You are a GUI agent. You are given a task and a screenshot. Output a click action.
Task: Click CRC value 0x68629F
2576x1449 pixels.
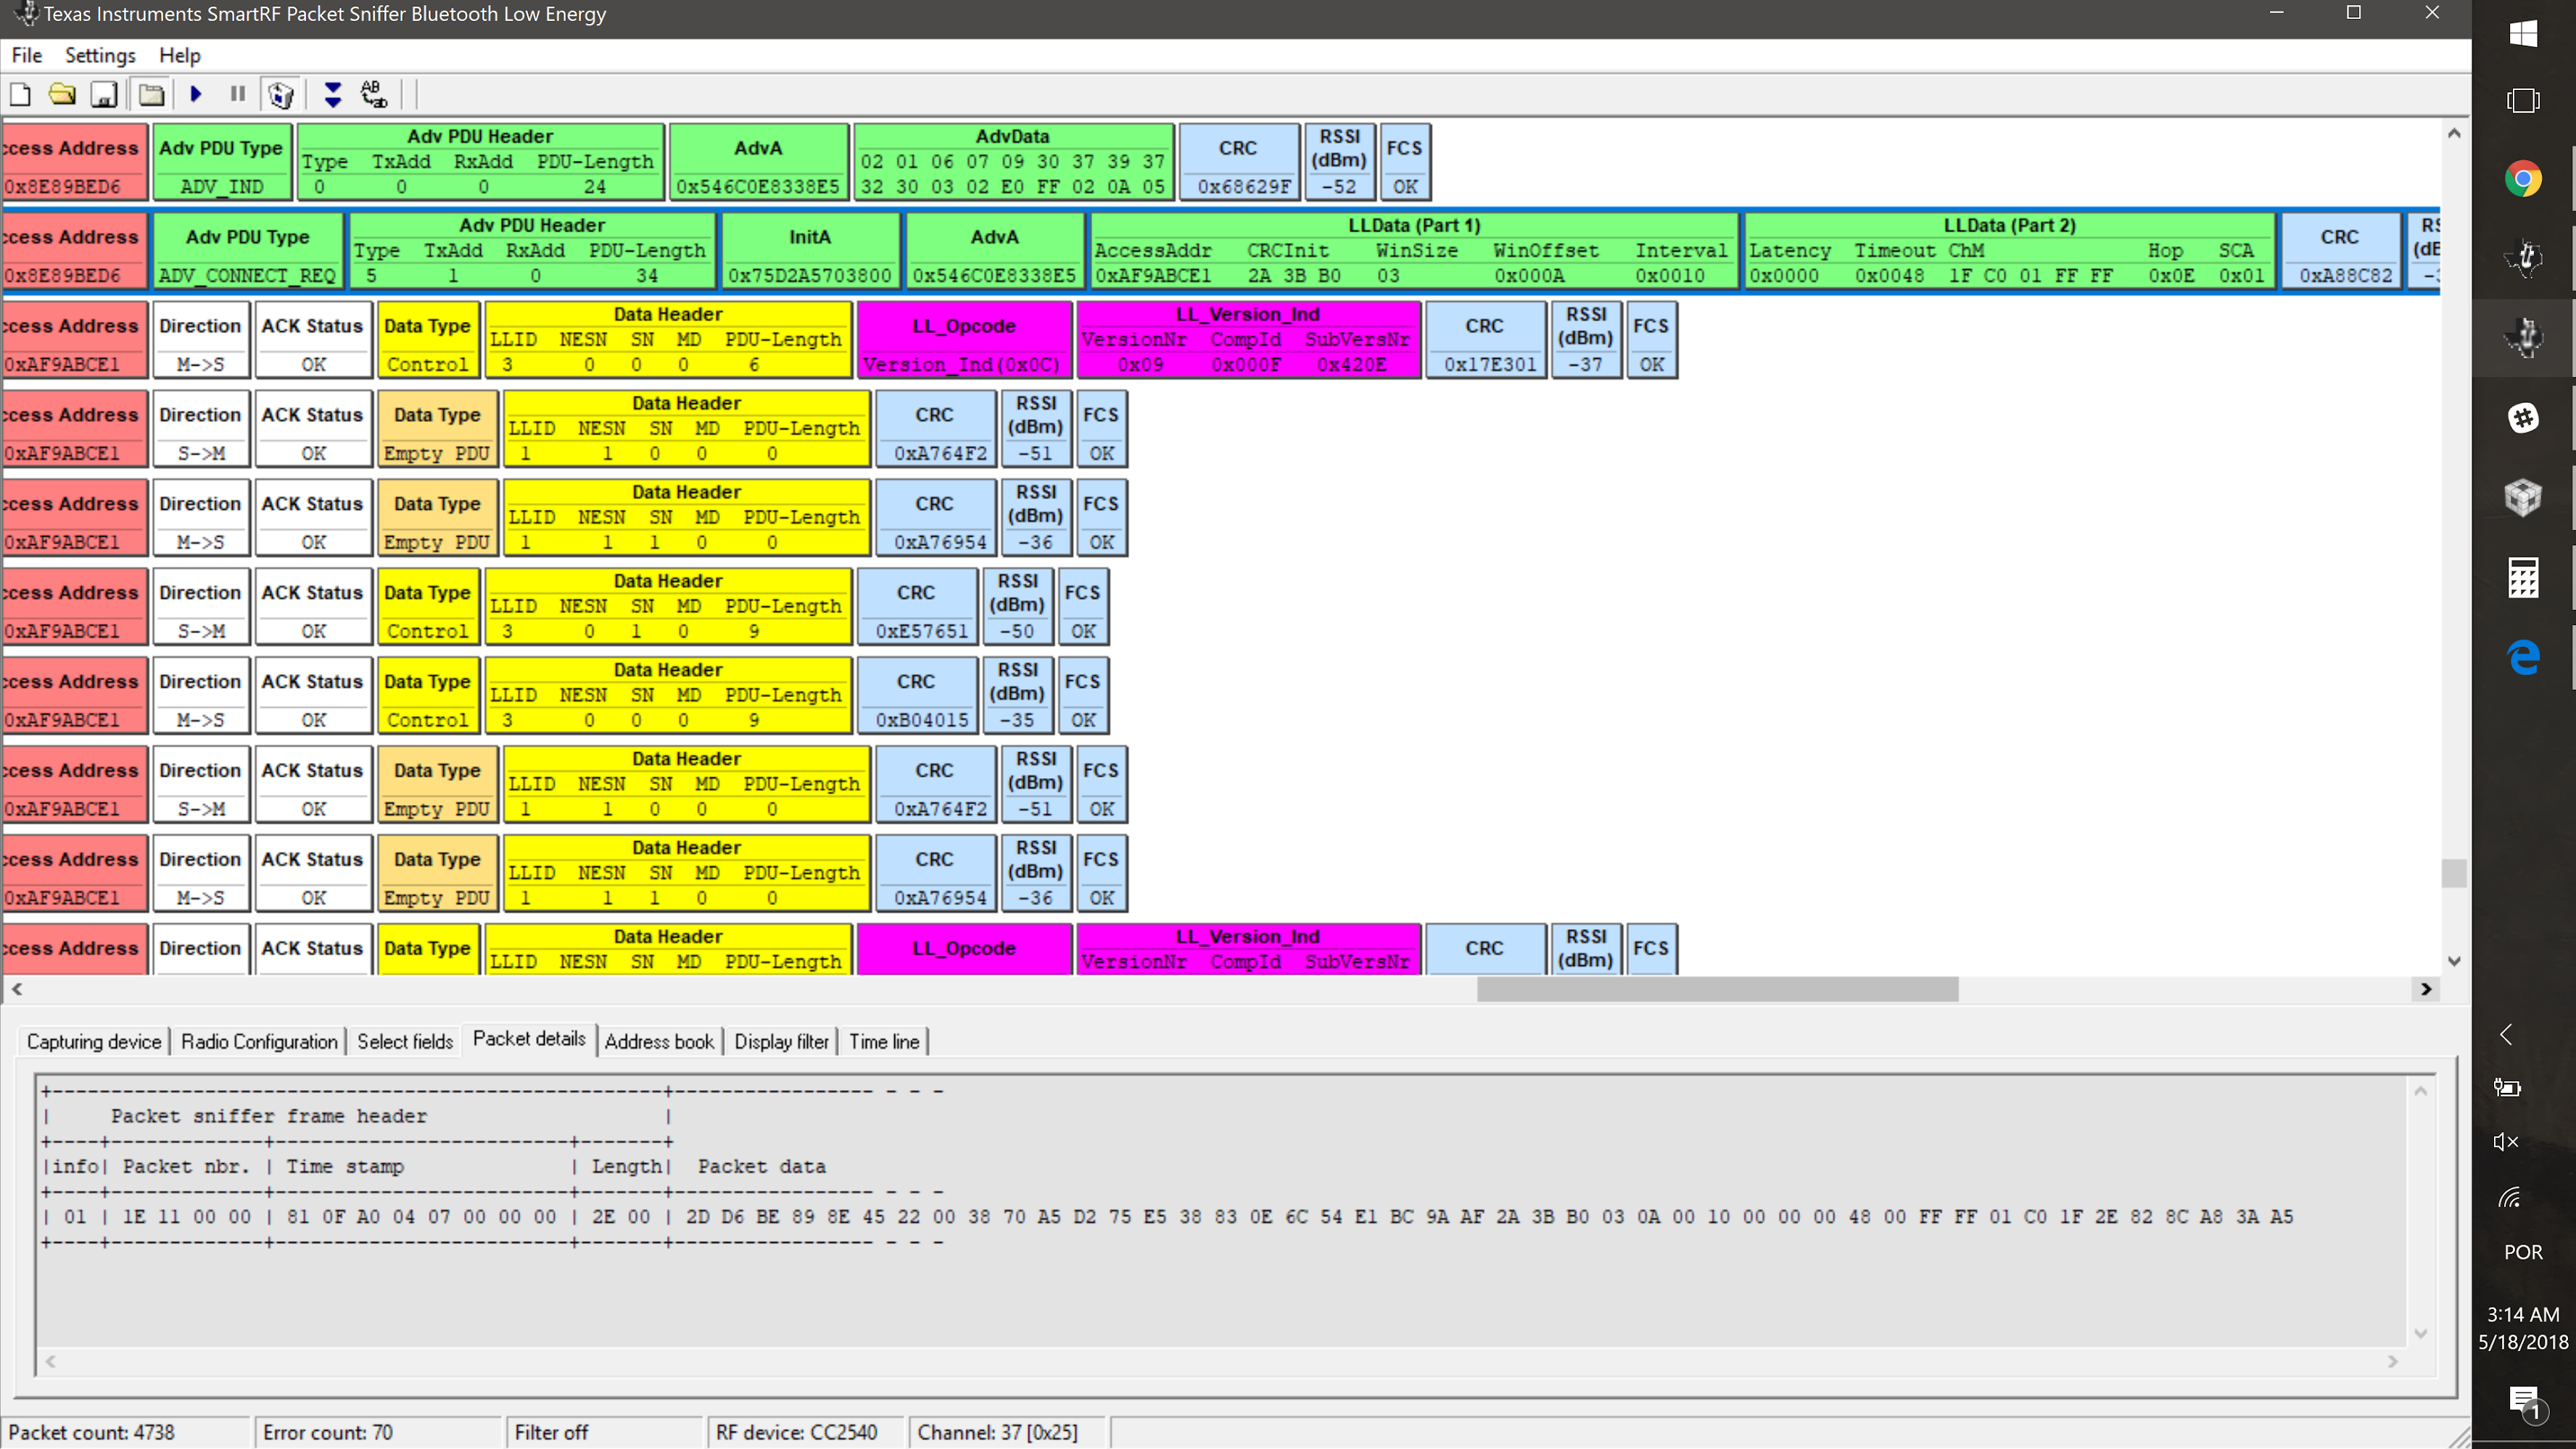(x=1244, y=186)
